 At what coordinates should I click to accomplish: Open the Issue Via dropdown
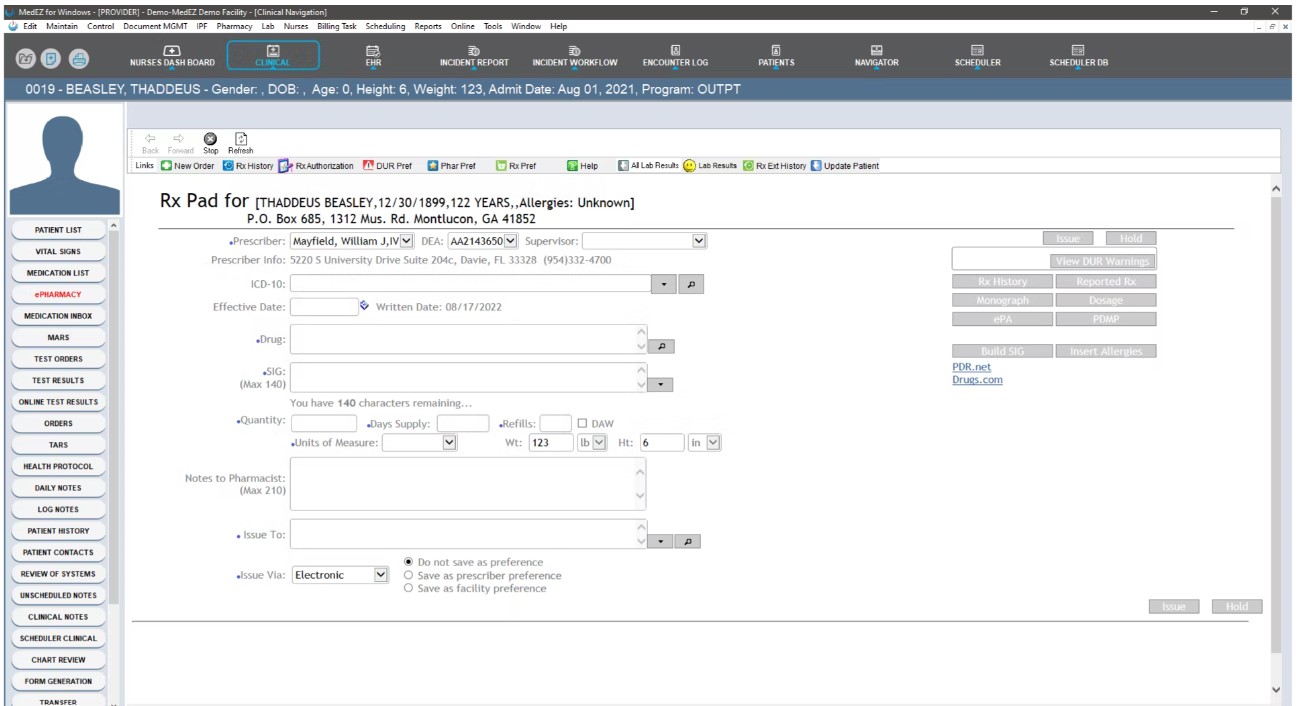380,575
